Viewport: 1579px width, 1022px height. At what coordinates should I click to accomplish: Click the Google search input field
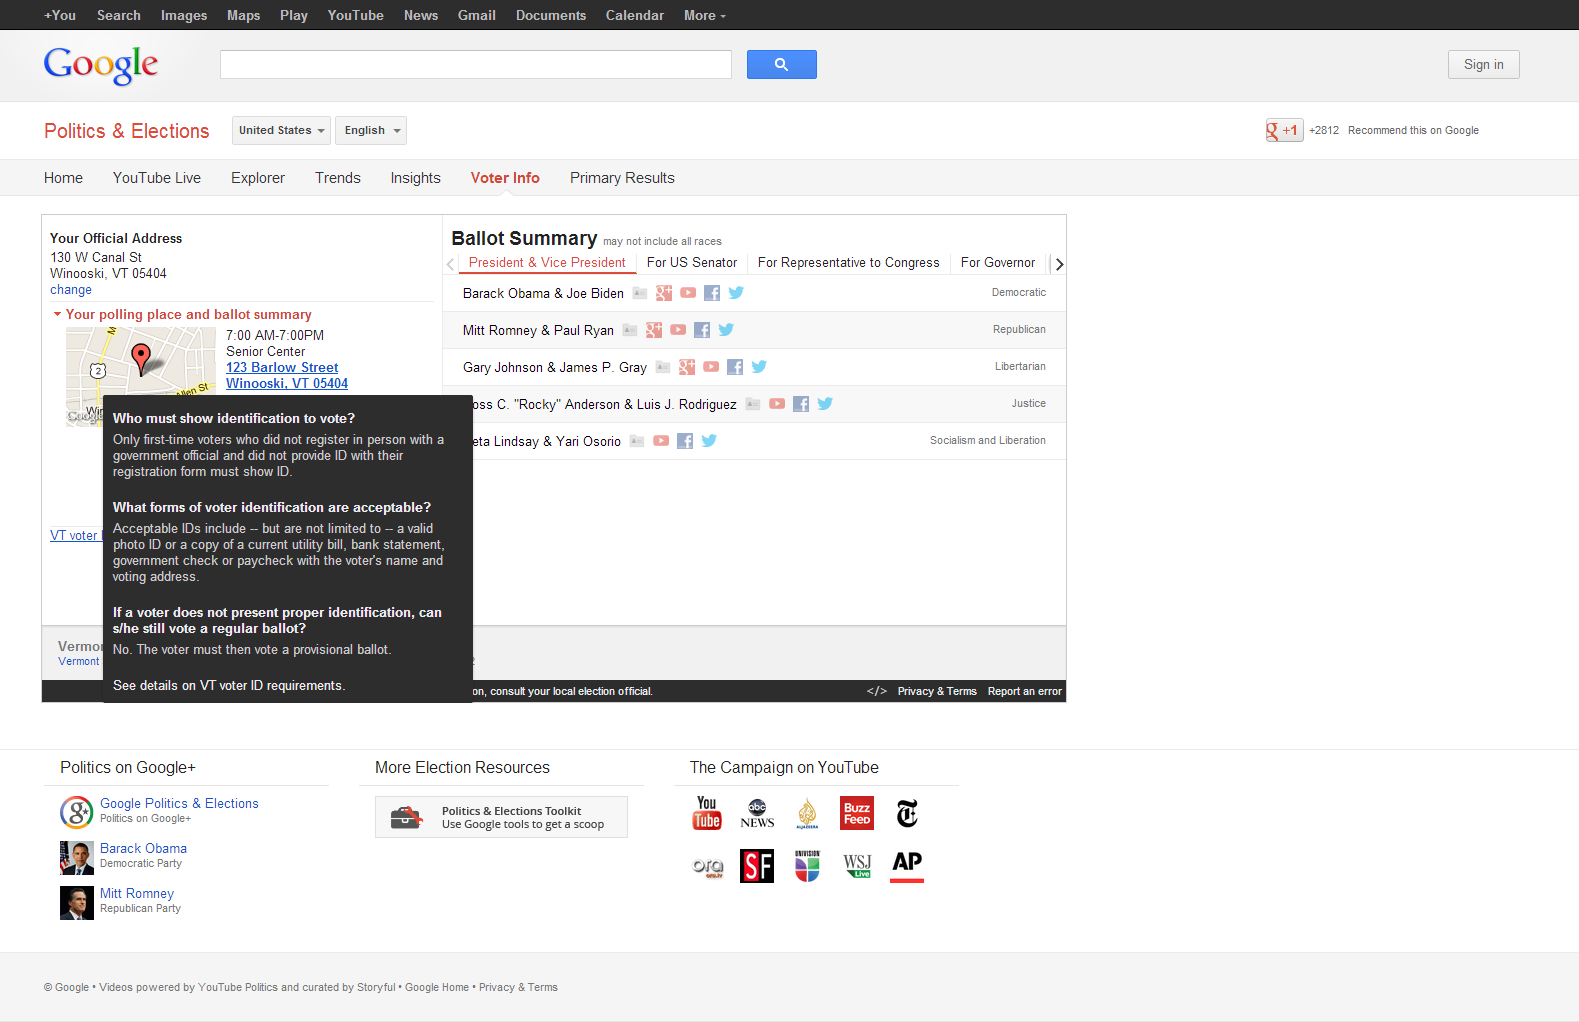coord(476,64)
